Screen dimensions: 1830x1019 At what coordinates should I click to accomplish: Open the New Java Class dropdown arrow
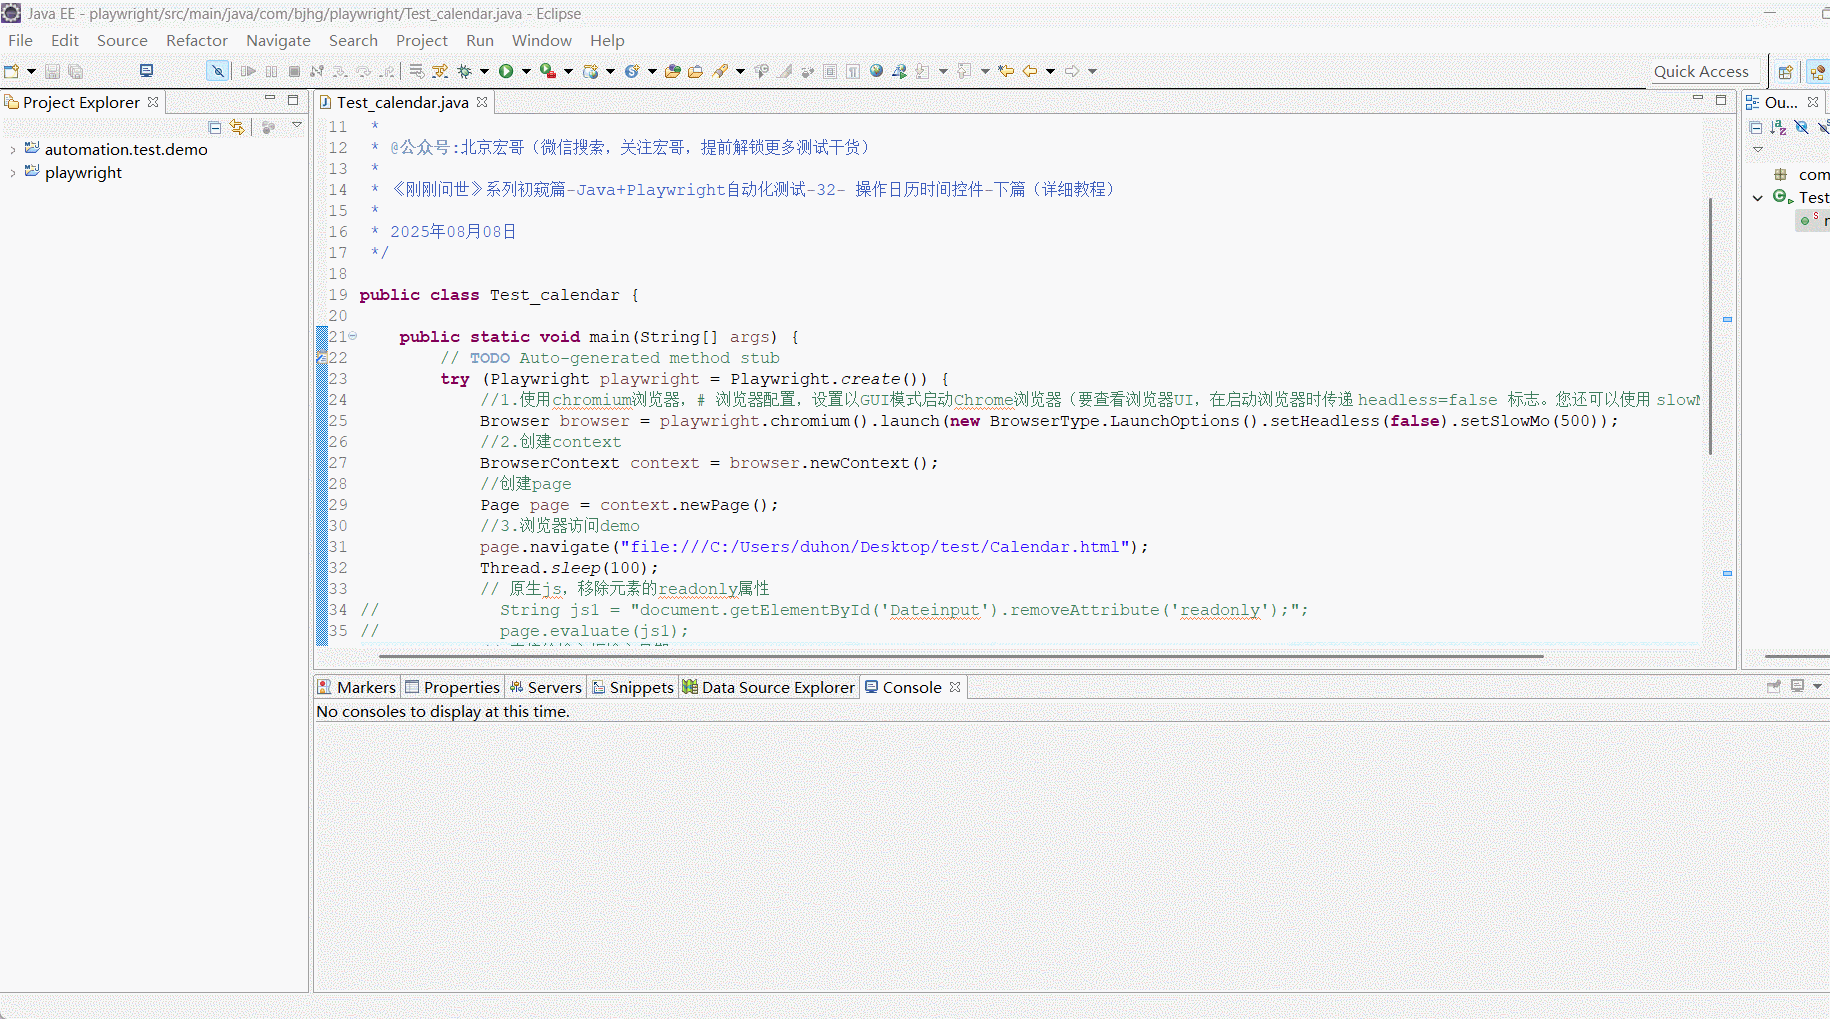(652, 71)
